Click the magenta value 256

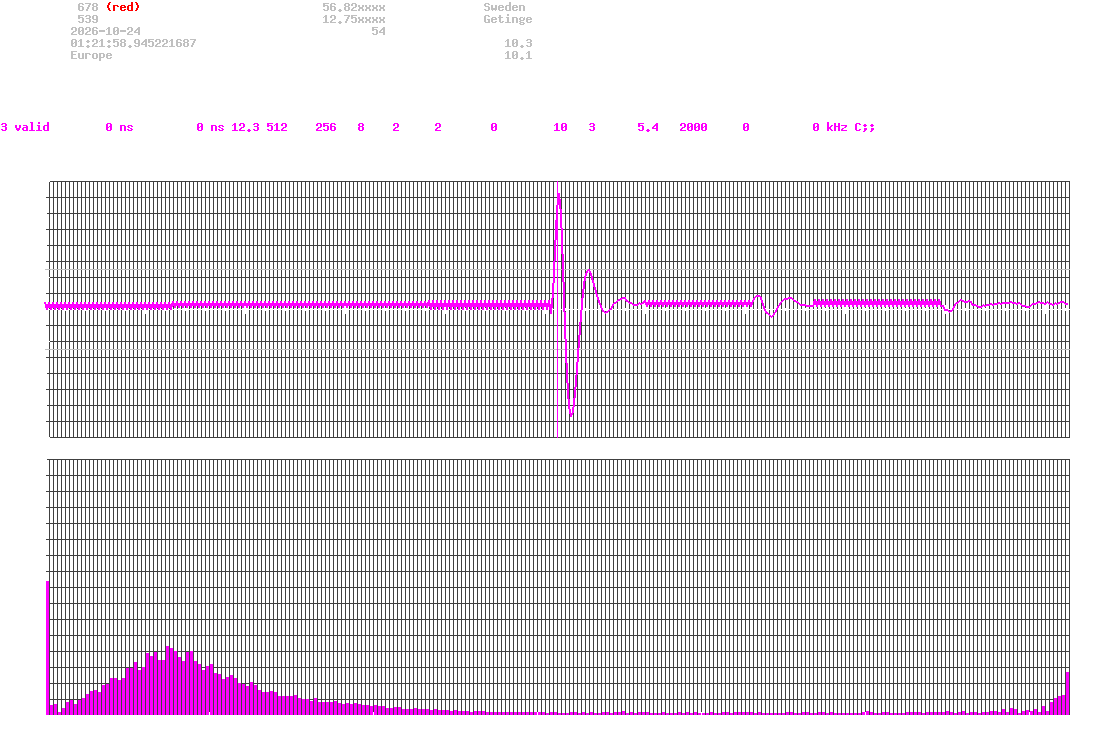coord(325,126)
